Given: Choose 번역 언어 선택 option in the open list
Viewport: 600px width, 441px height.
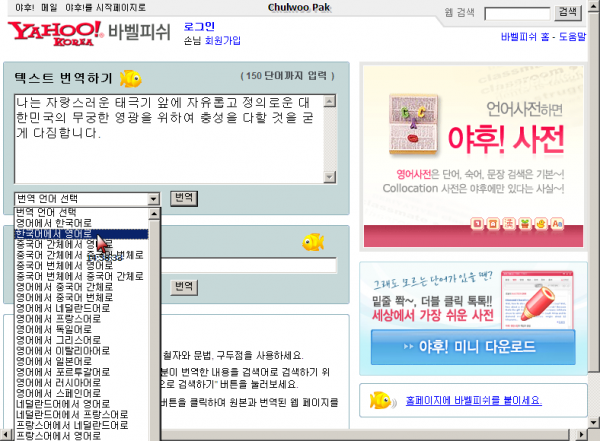Looking at the screenshot, I should pos(82,212).
